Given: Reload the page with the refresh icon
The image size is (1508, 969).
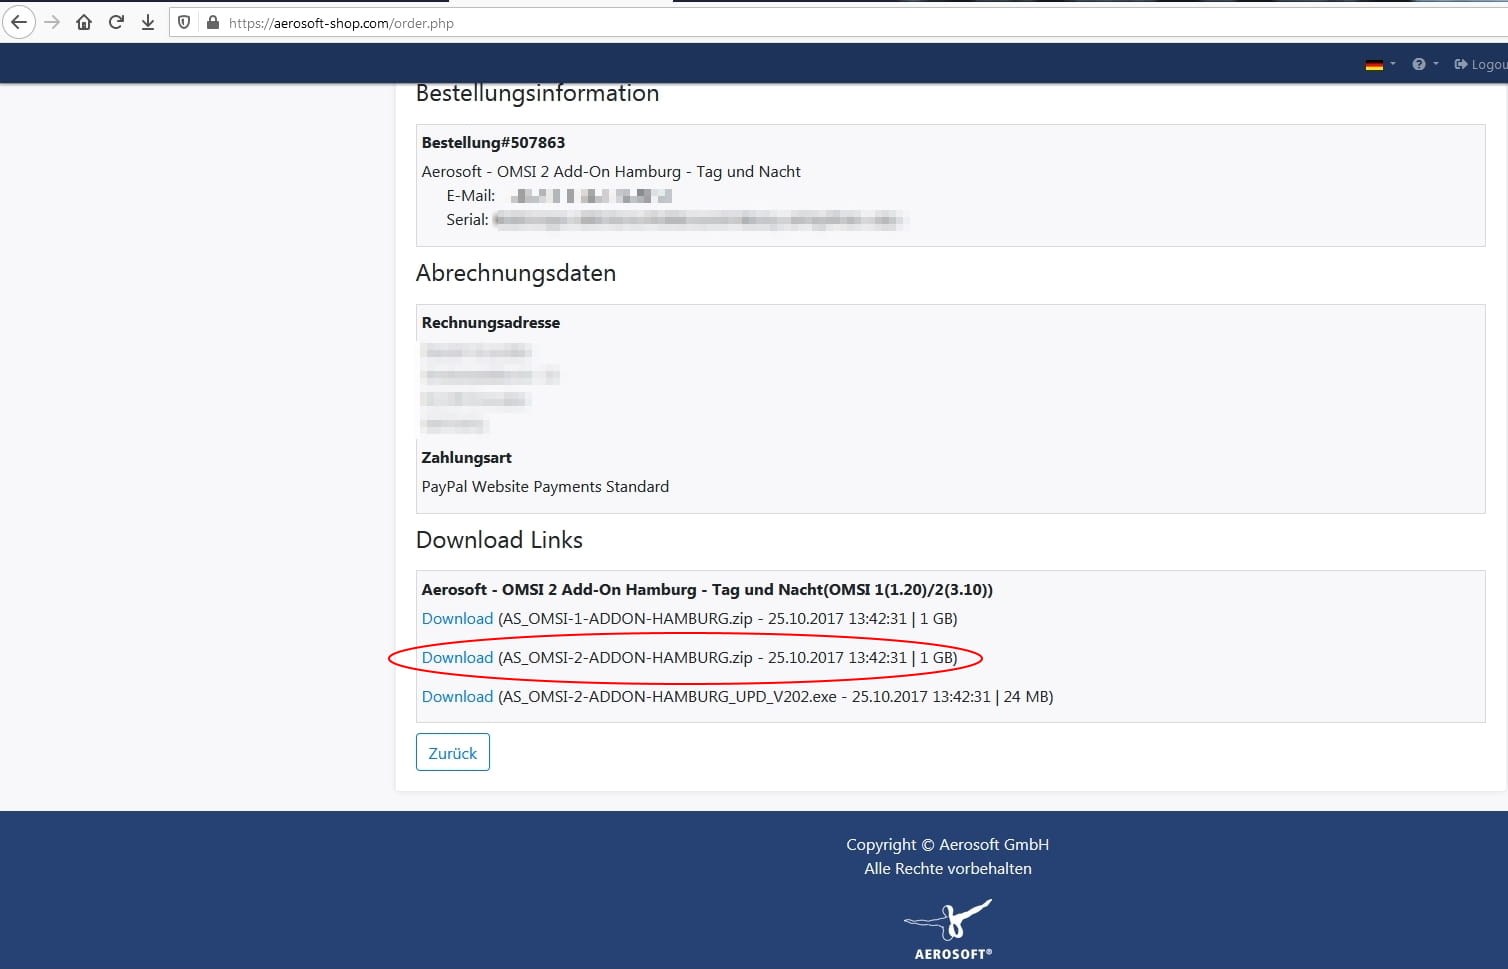Looking at the screenshot, I should [116, 22].
